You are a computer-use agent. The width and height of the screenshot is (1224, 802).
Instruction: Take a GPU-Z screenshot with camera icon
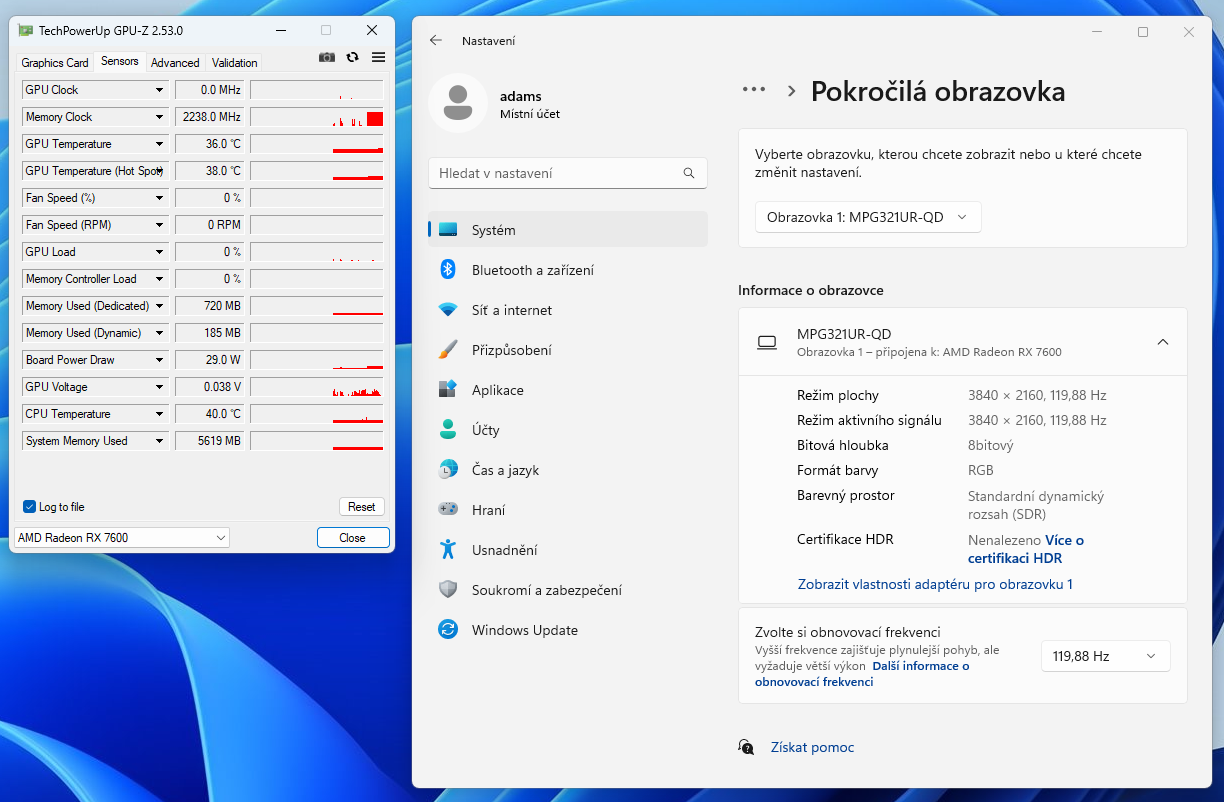[x=327, y=57]
